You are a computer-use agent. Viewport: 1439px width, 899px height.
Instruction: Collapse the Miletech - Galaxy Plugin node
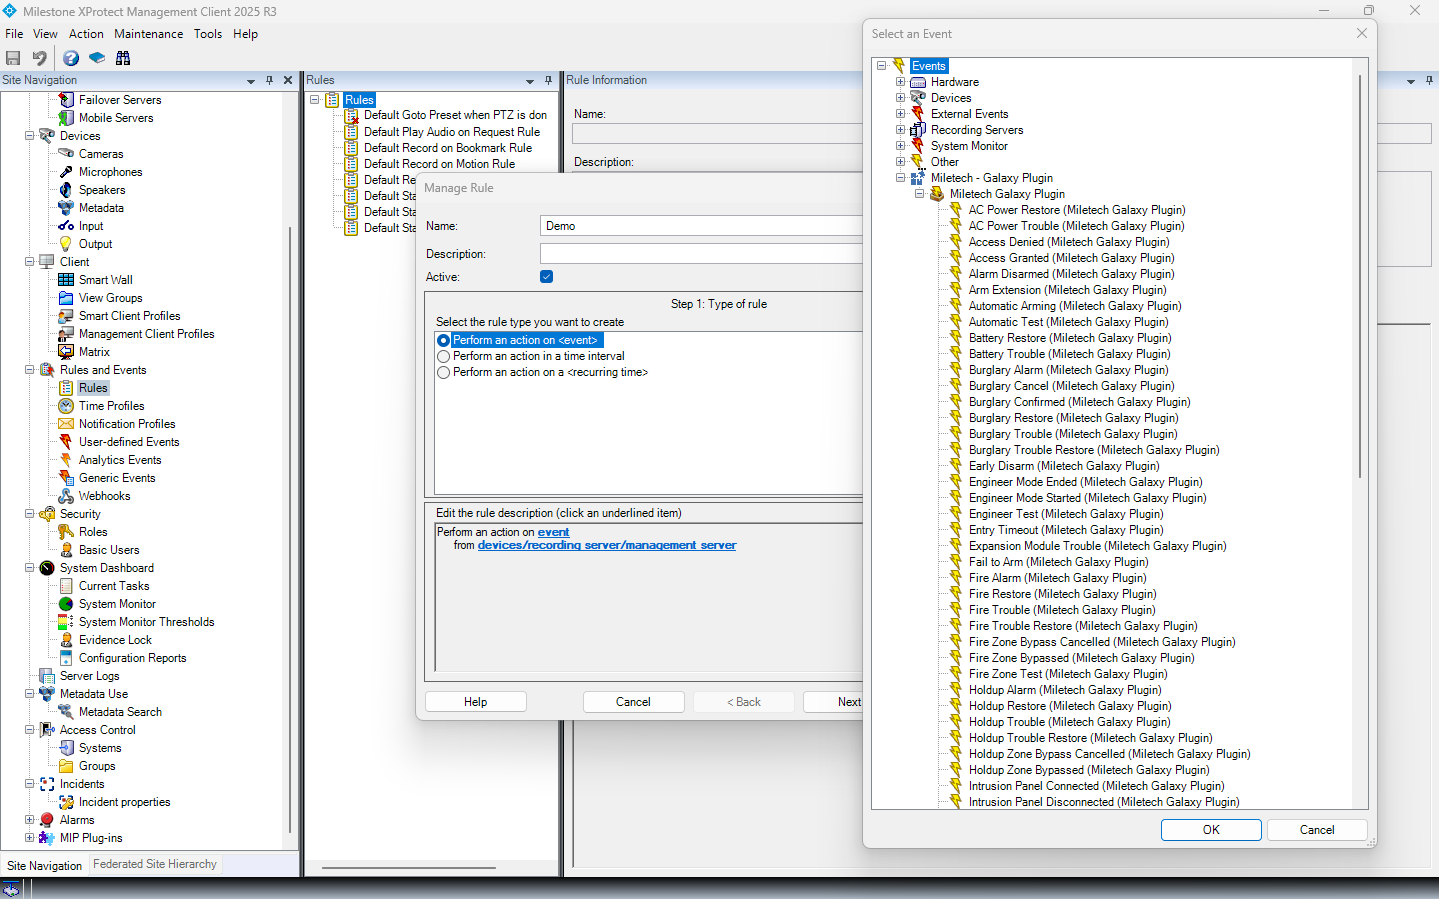(x=901, y=178)
